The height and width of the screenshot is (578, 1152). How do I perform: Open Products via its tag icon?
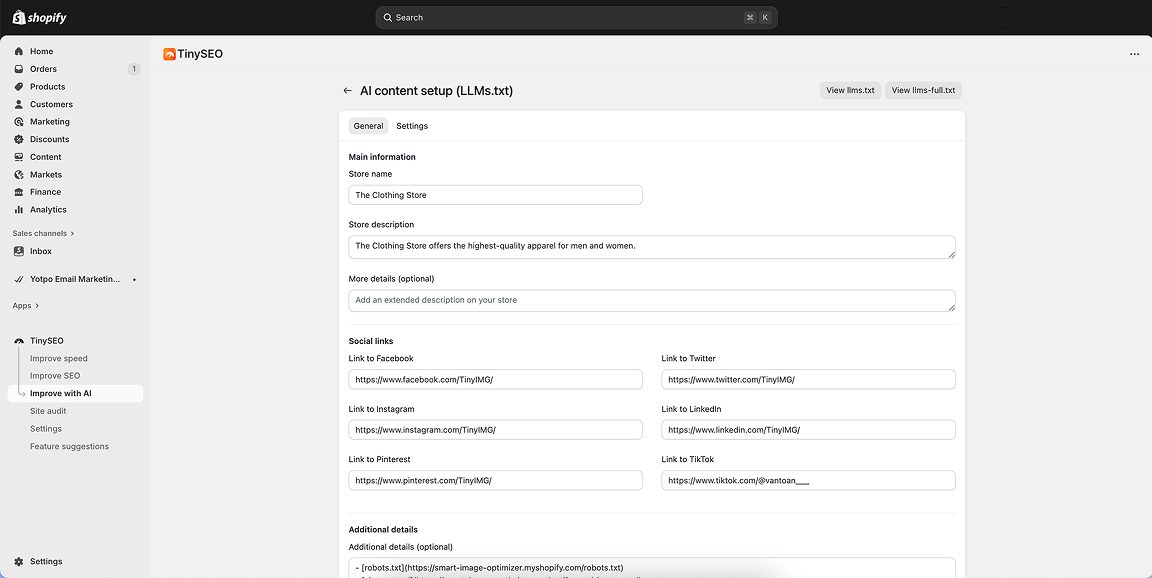(19, 87)
